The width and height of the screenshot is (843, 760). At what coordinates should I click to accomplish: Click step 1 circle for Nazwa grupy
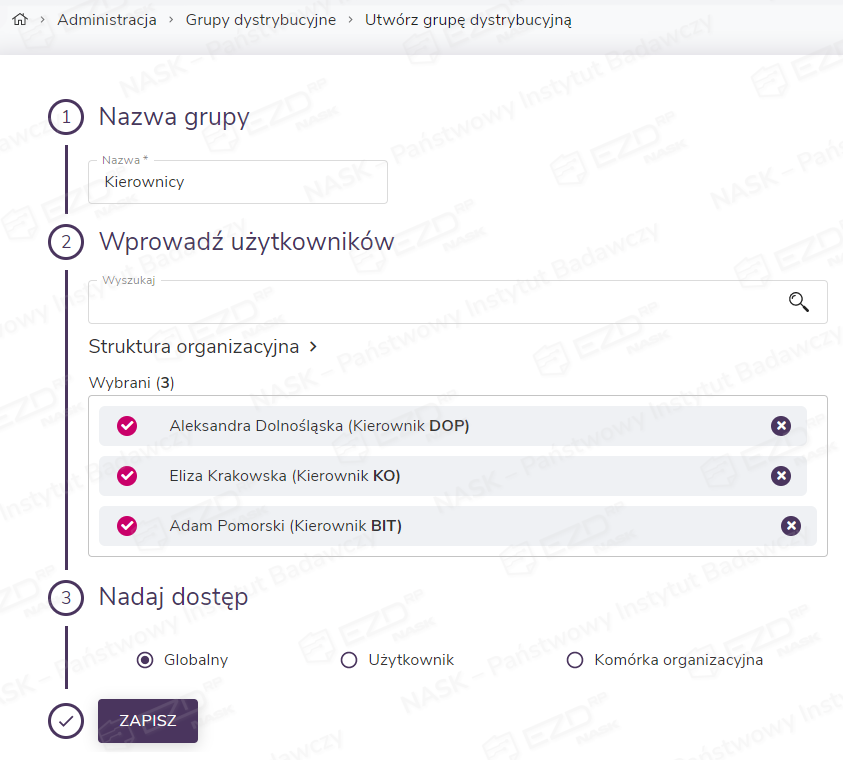[66, 118]
